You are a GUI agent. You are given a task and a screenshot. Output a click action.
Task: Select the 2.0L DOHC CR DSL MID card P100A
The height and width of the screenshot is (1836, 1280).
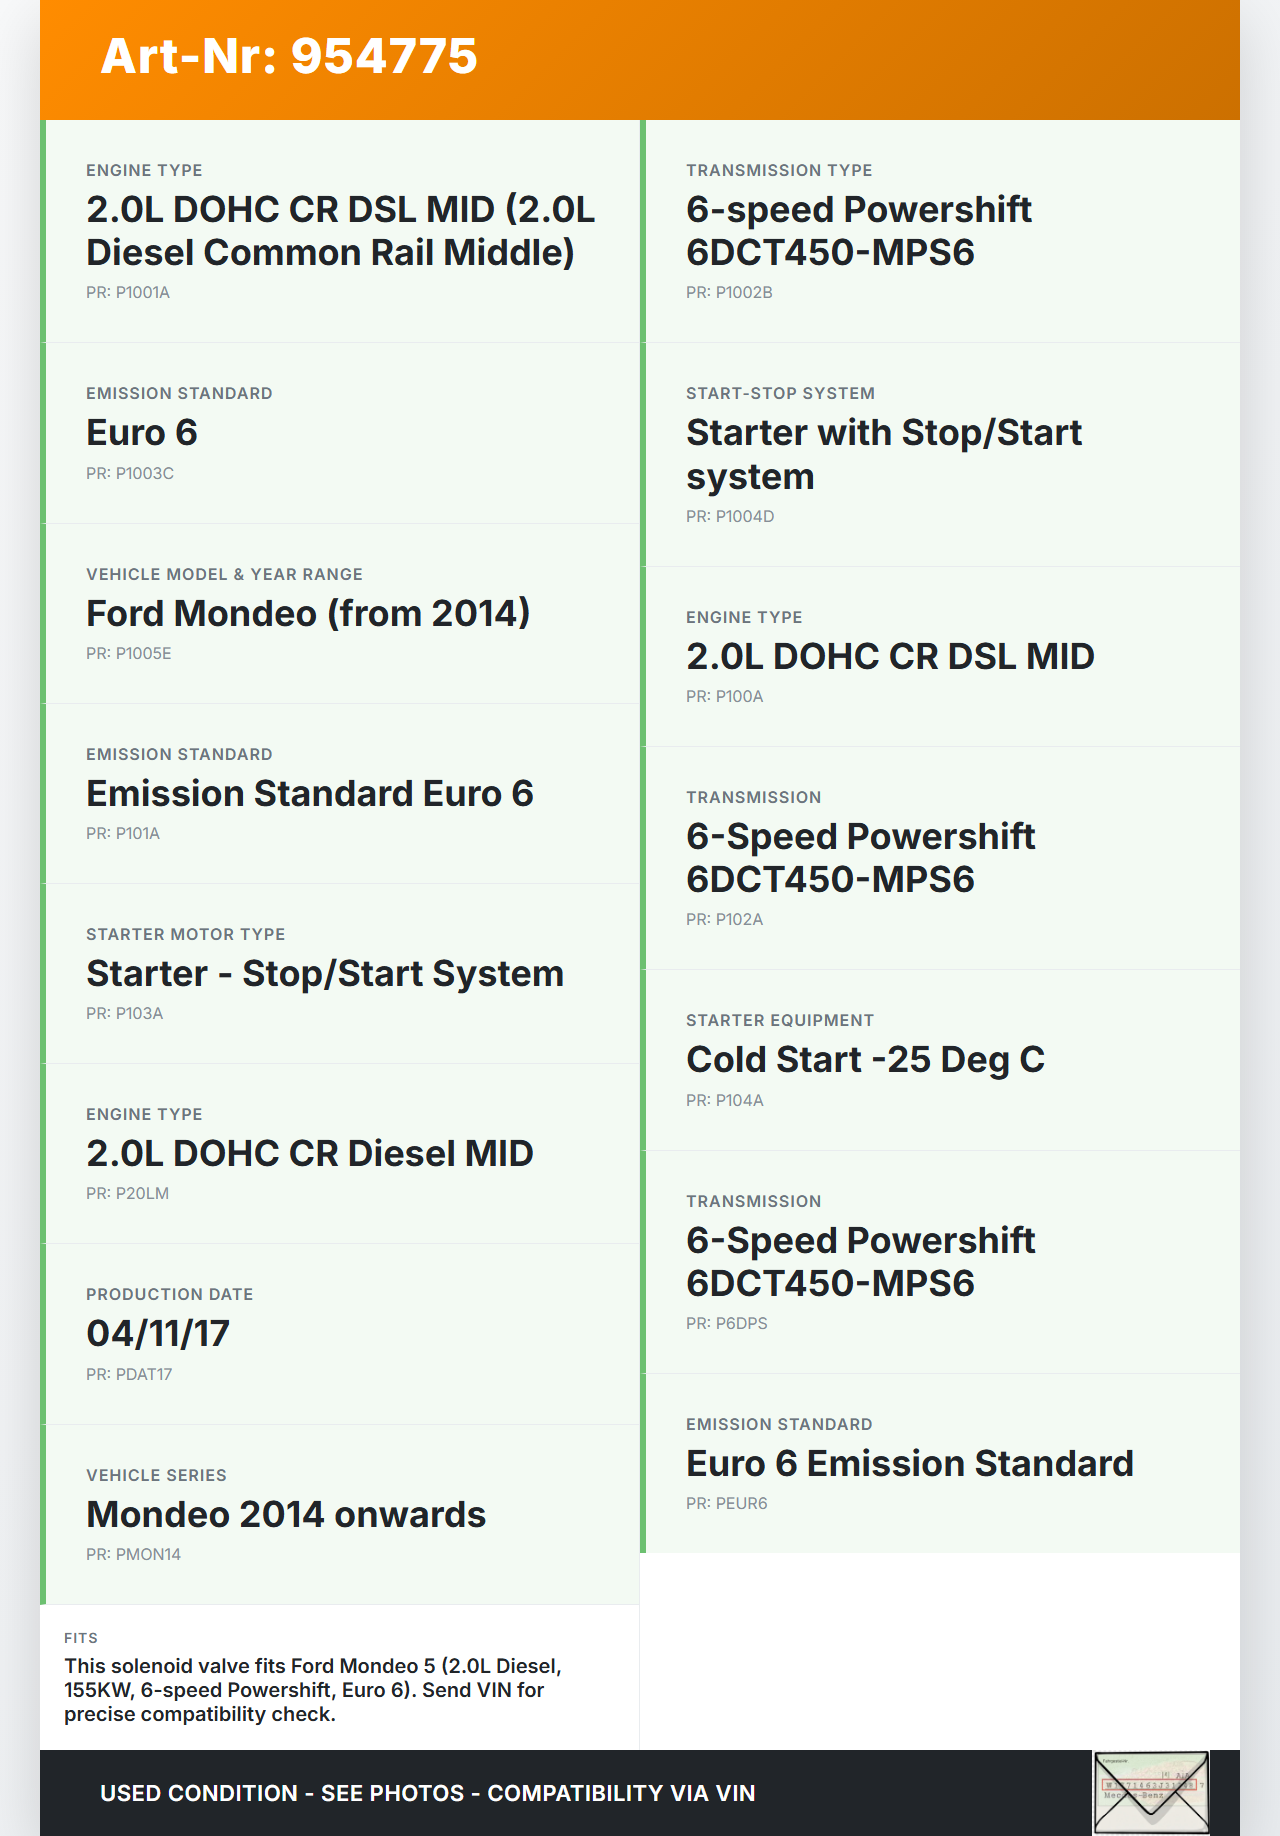[x=940, y=656]
